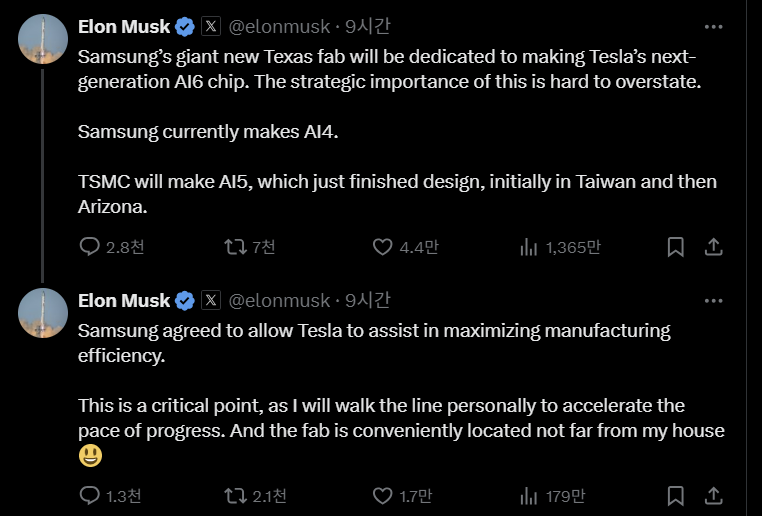Open Elon Musk's display name on first tweet
762x516 pixels.
(x=124, y=27)
